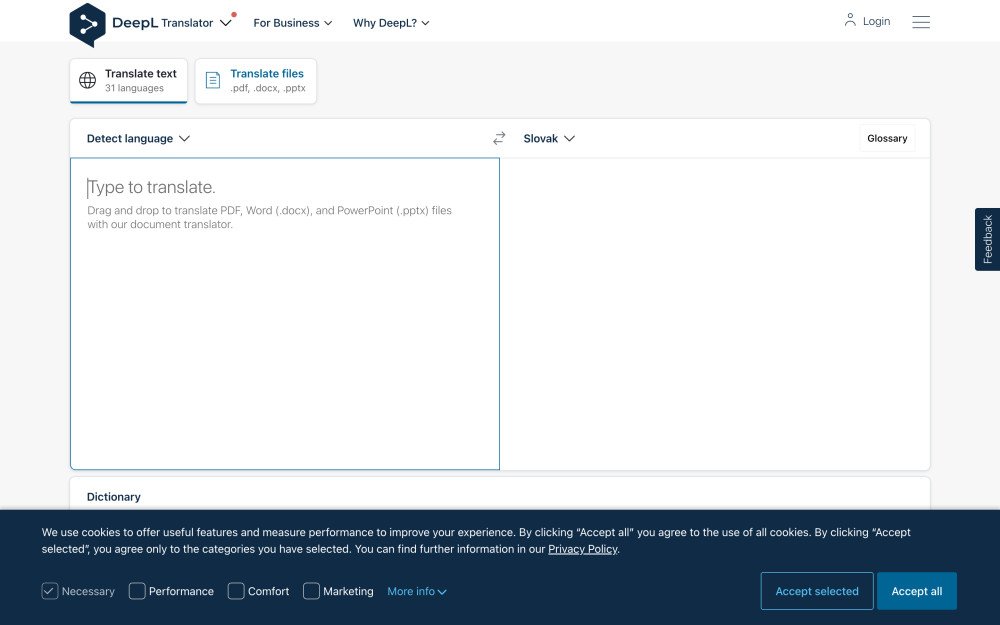Open the Slovak target language dropdown
The width and height of the screenshot is (1000, 625).
click(x=549, y=139)
